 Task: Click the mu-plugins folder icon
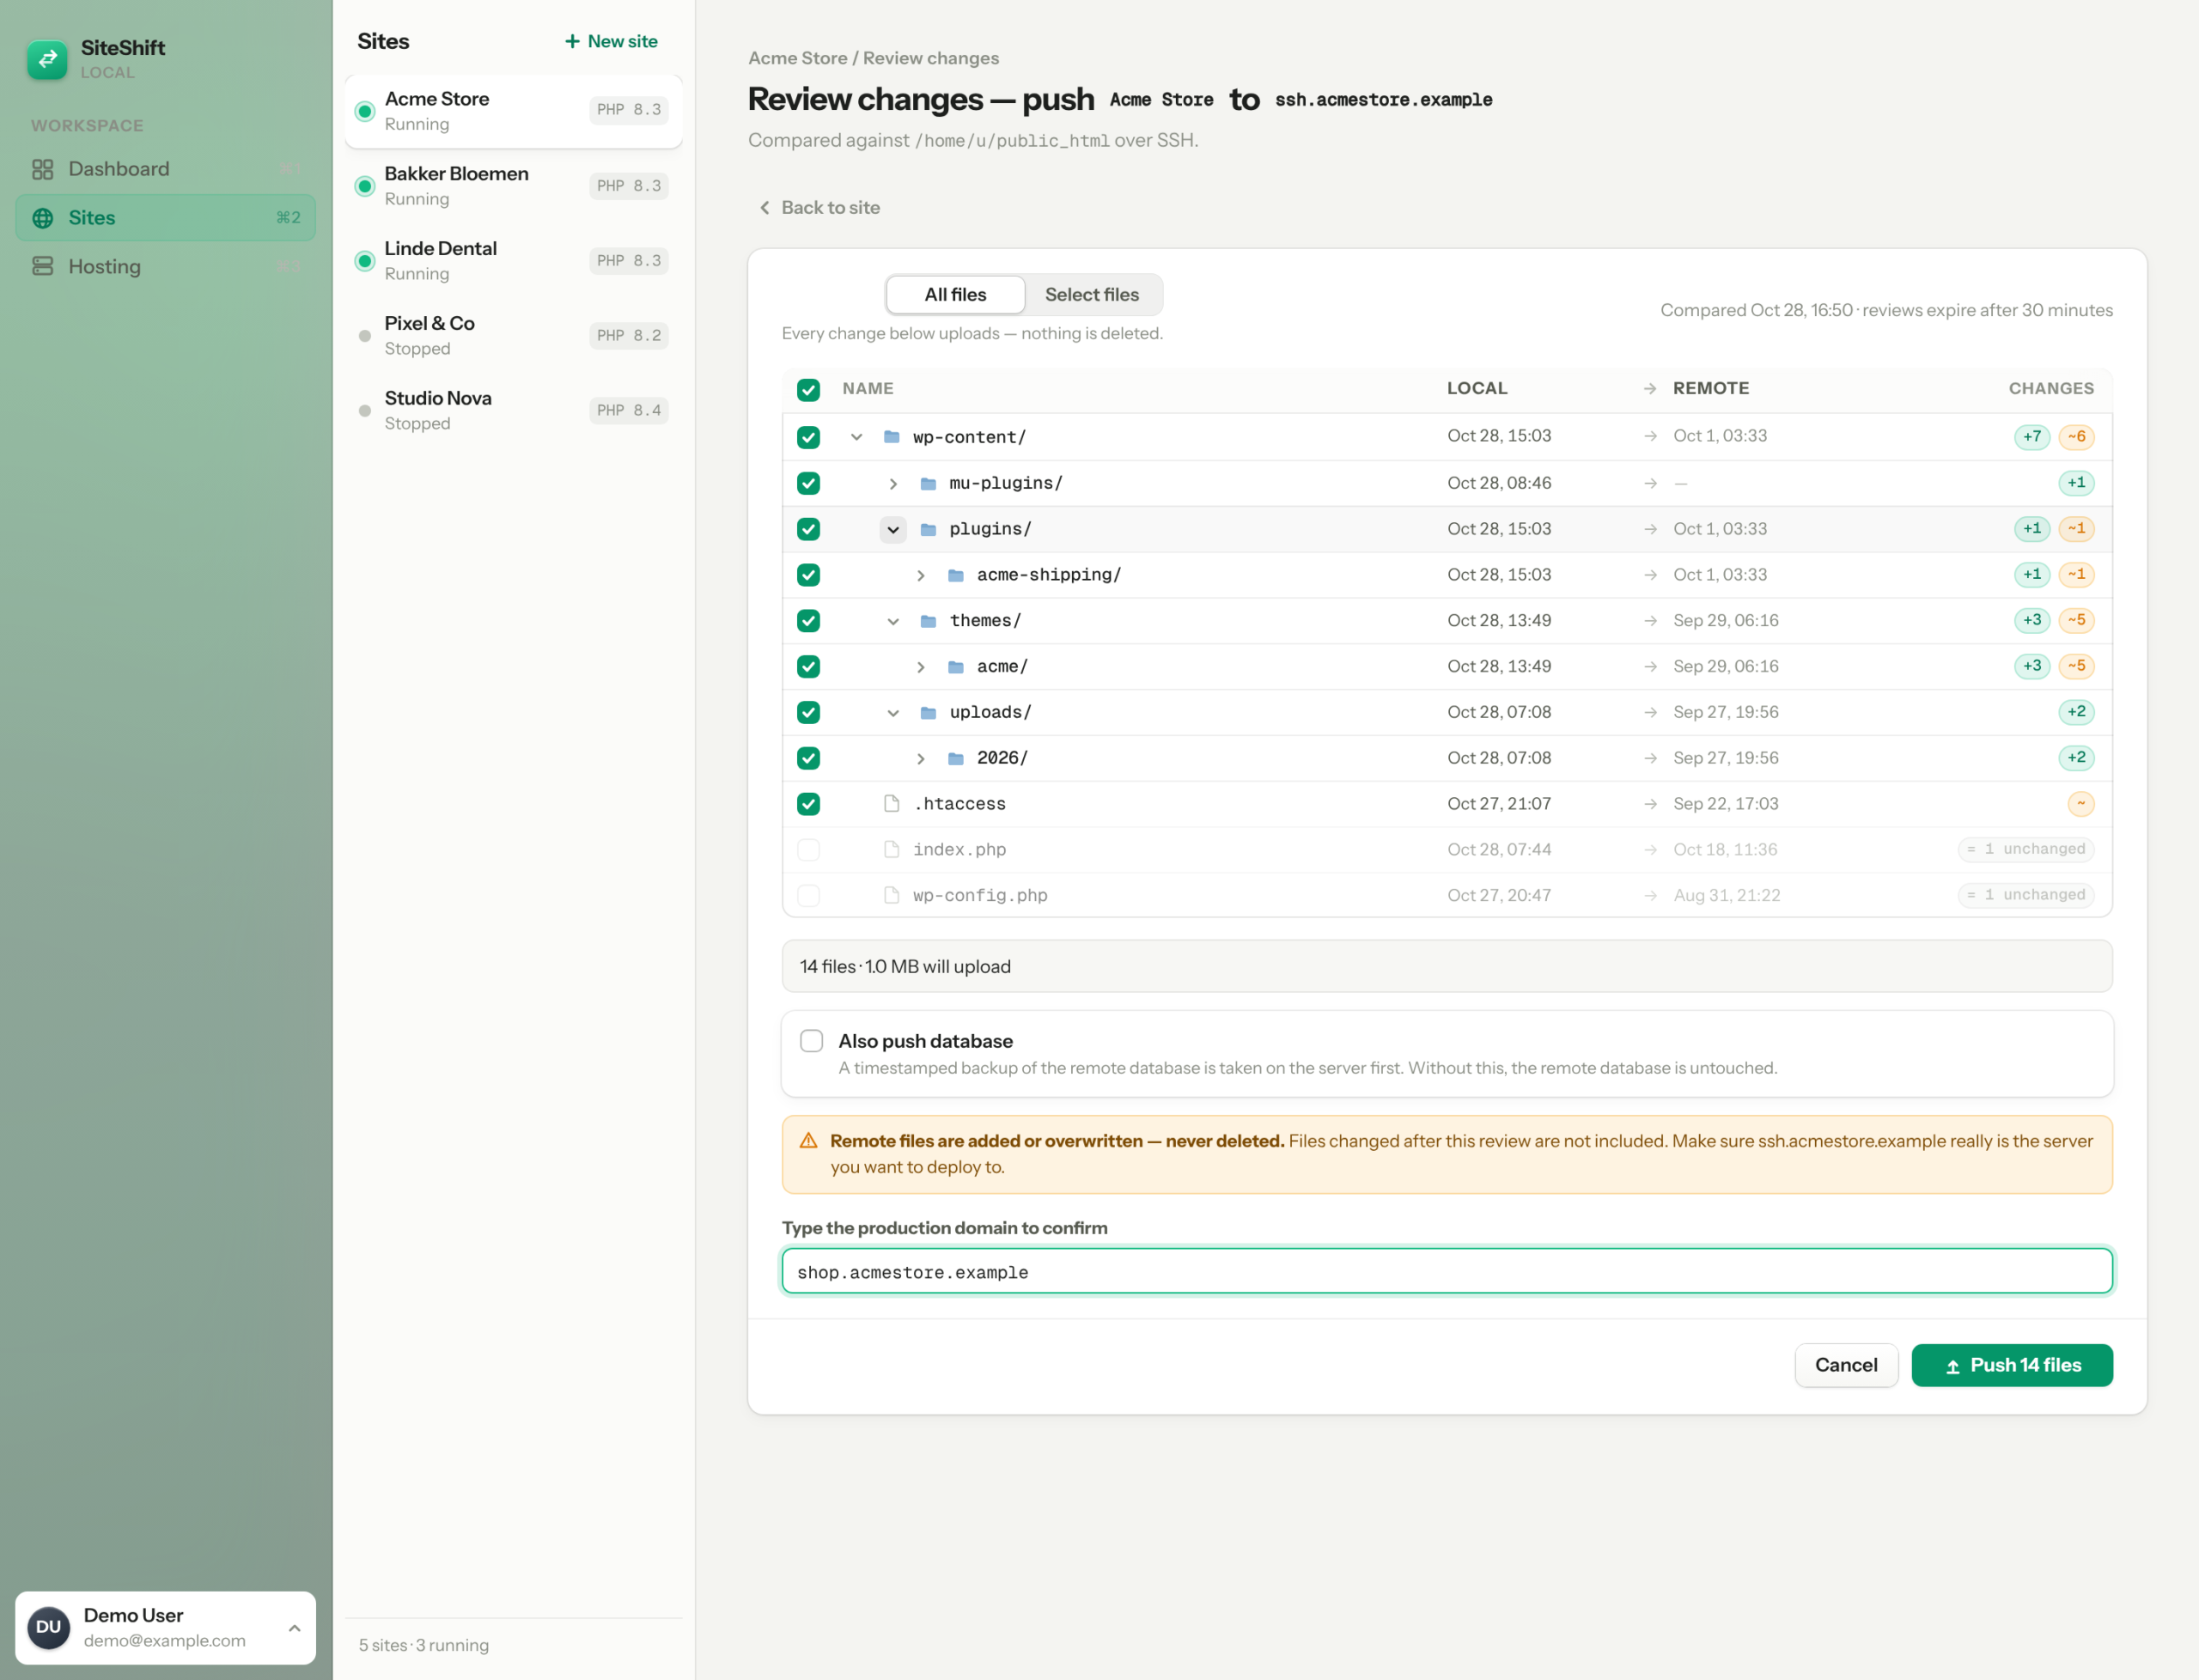point(928,483)
